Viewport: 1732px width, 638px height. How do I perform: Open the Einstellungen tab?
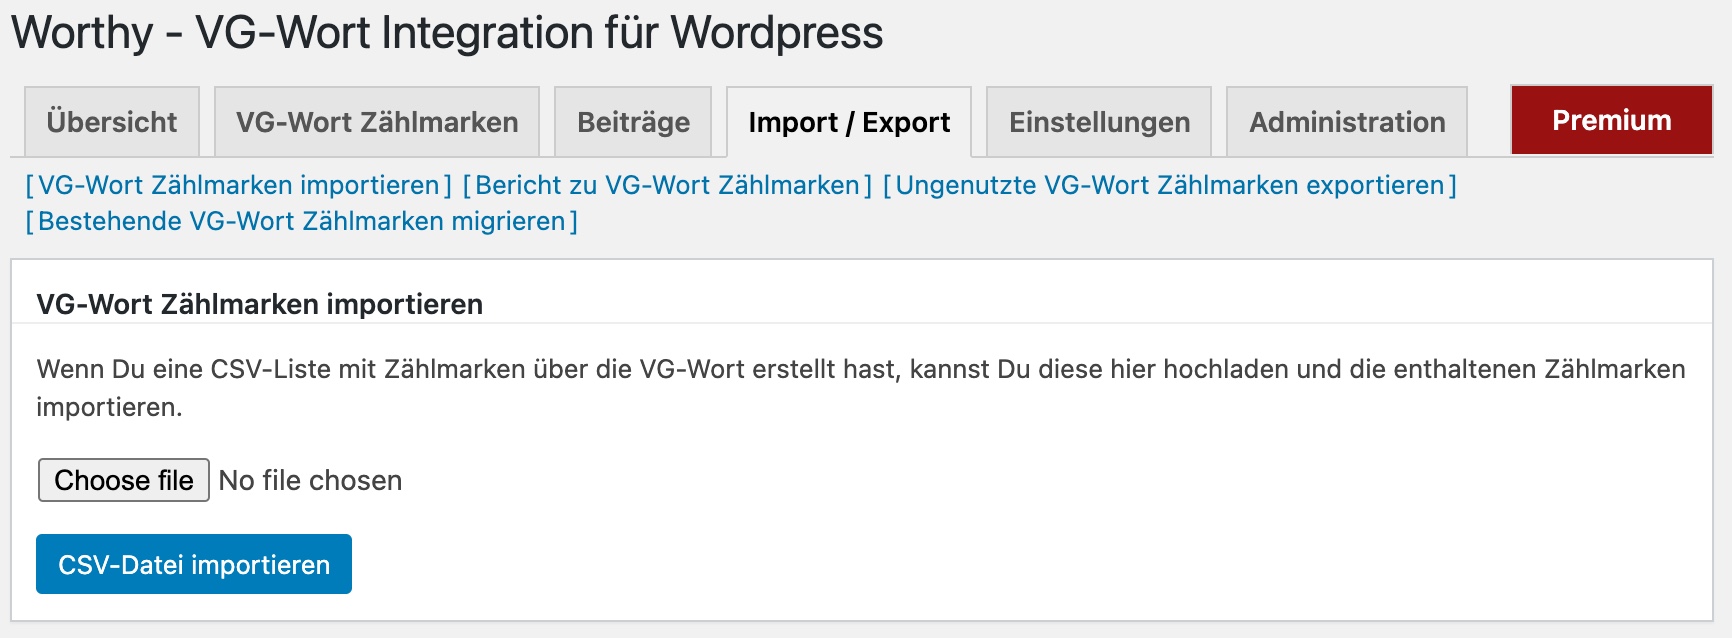(x=1099, y=122)
